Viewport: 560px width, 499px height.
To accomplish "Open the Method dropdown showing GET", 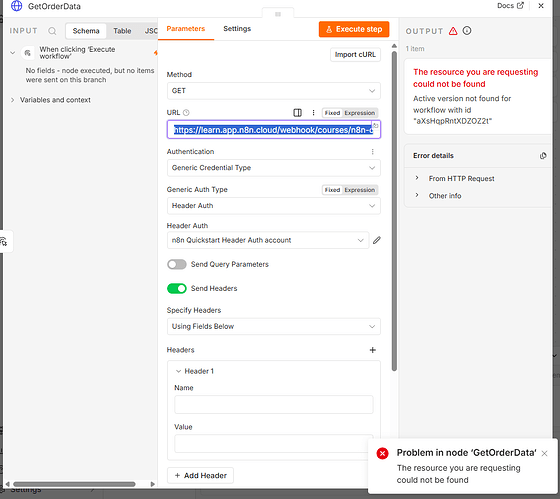I will coord(274,91).
